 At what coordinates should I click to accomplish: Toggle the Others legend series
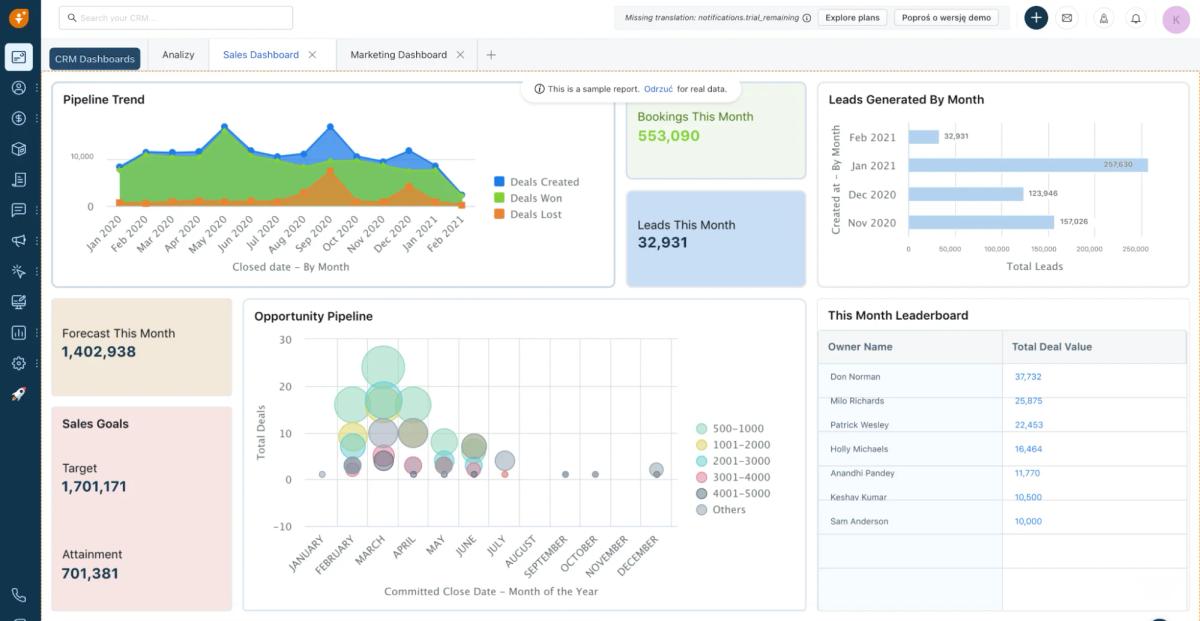[x=721, y=509]
